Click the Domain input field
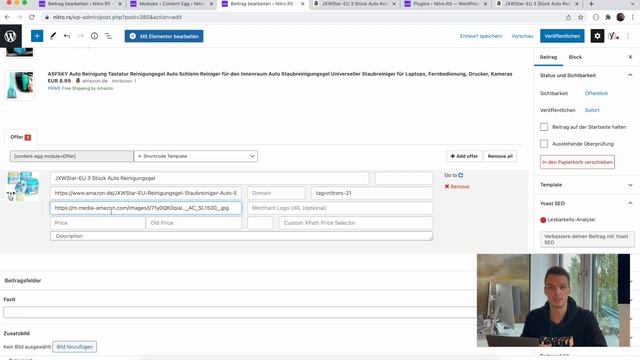The image size is (640, 360). click(276, 193)
